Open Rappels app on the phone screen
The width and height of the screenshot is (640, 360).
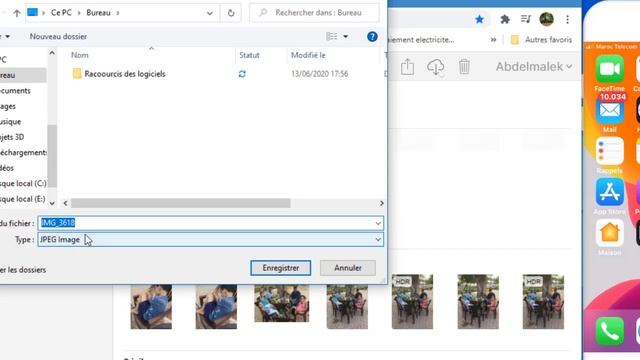click(x=609, y=151)
